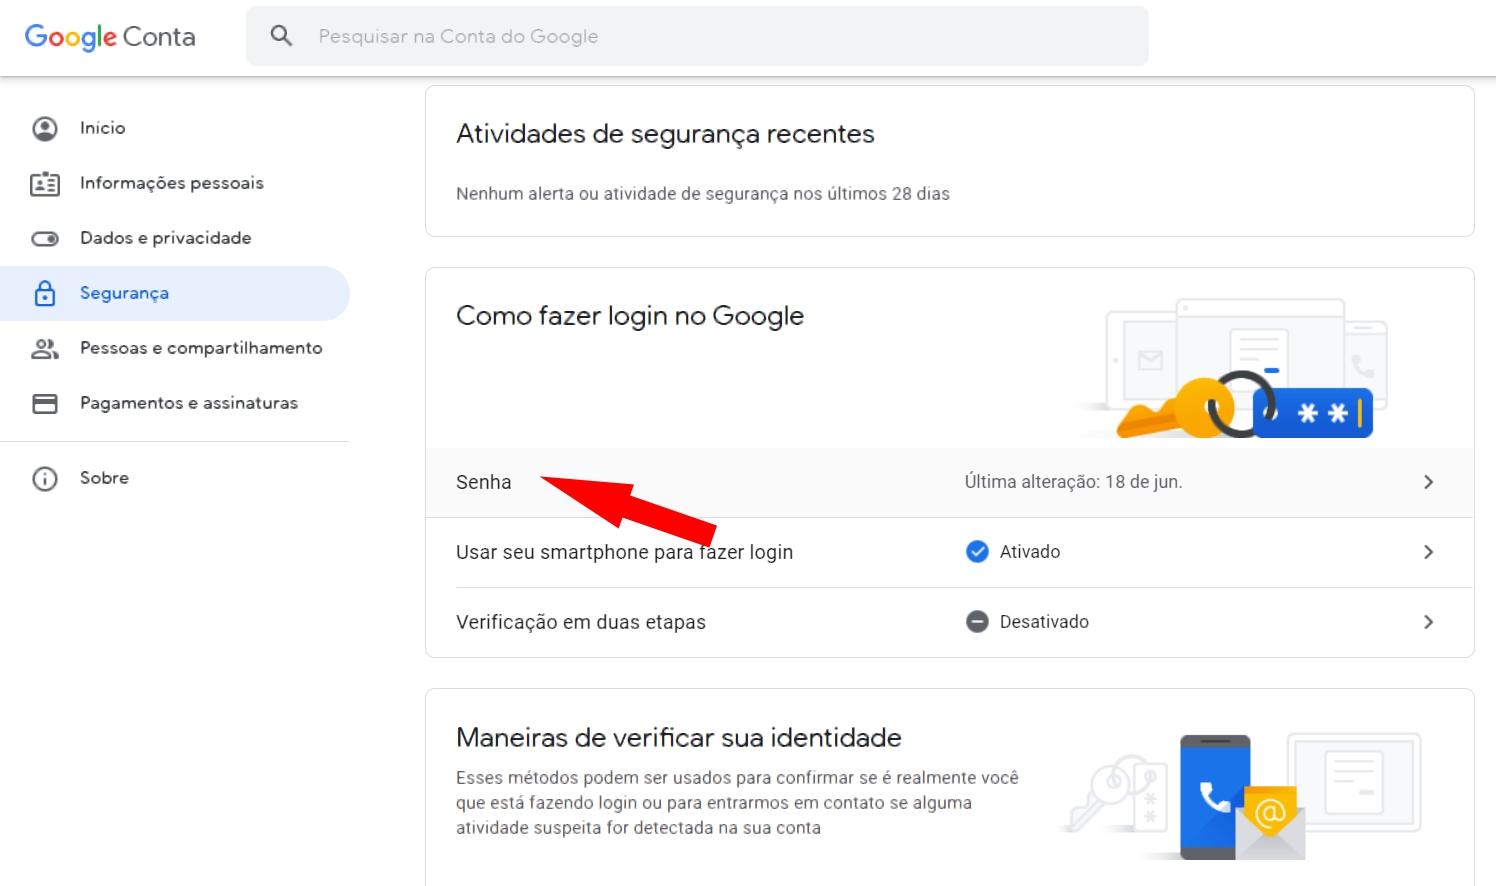Screen dimensions: 1497x886
Task: Click the Esses métodos podem ser usados description
Action: click(737, 803)
